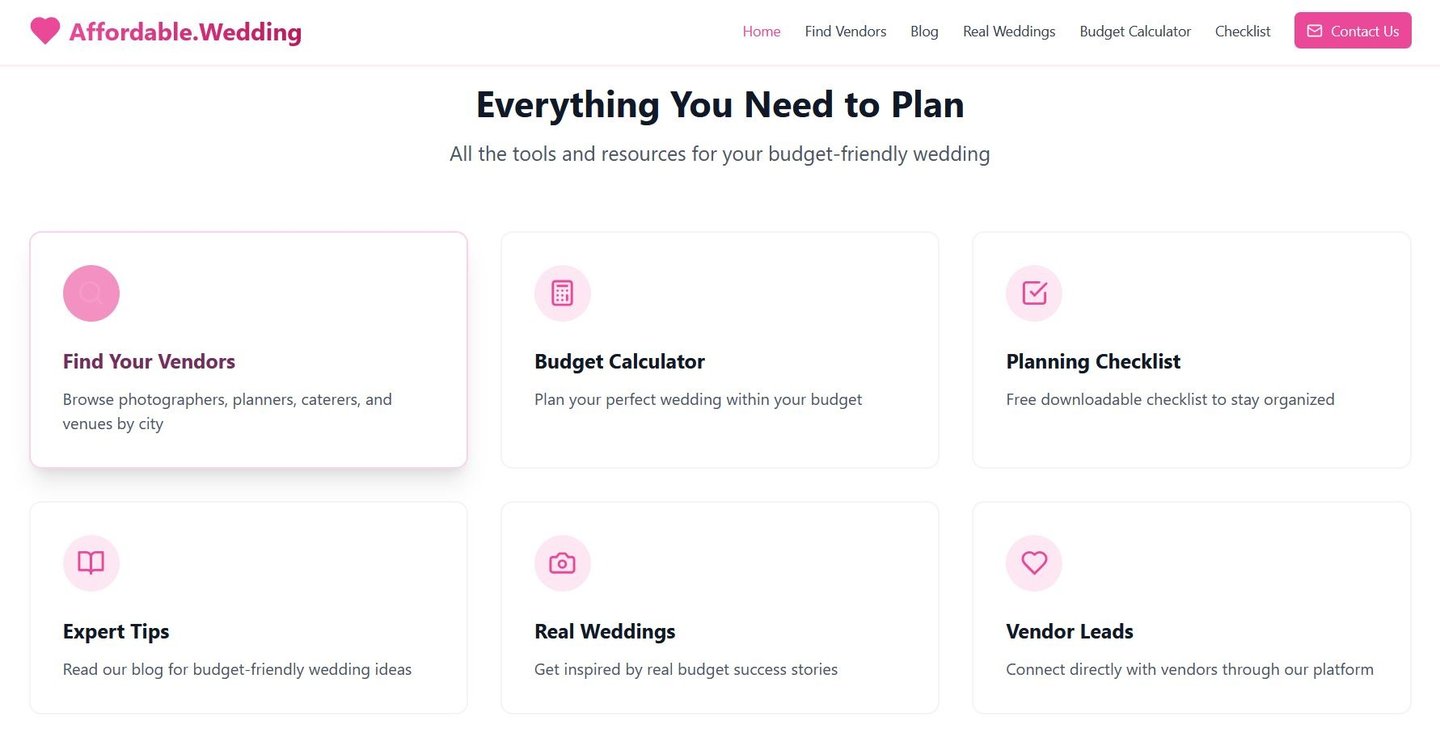Go to Find Vendors in the navbar

(845, 31)
